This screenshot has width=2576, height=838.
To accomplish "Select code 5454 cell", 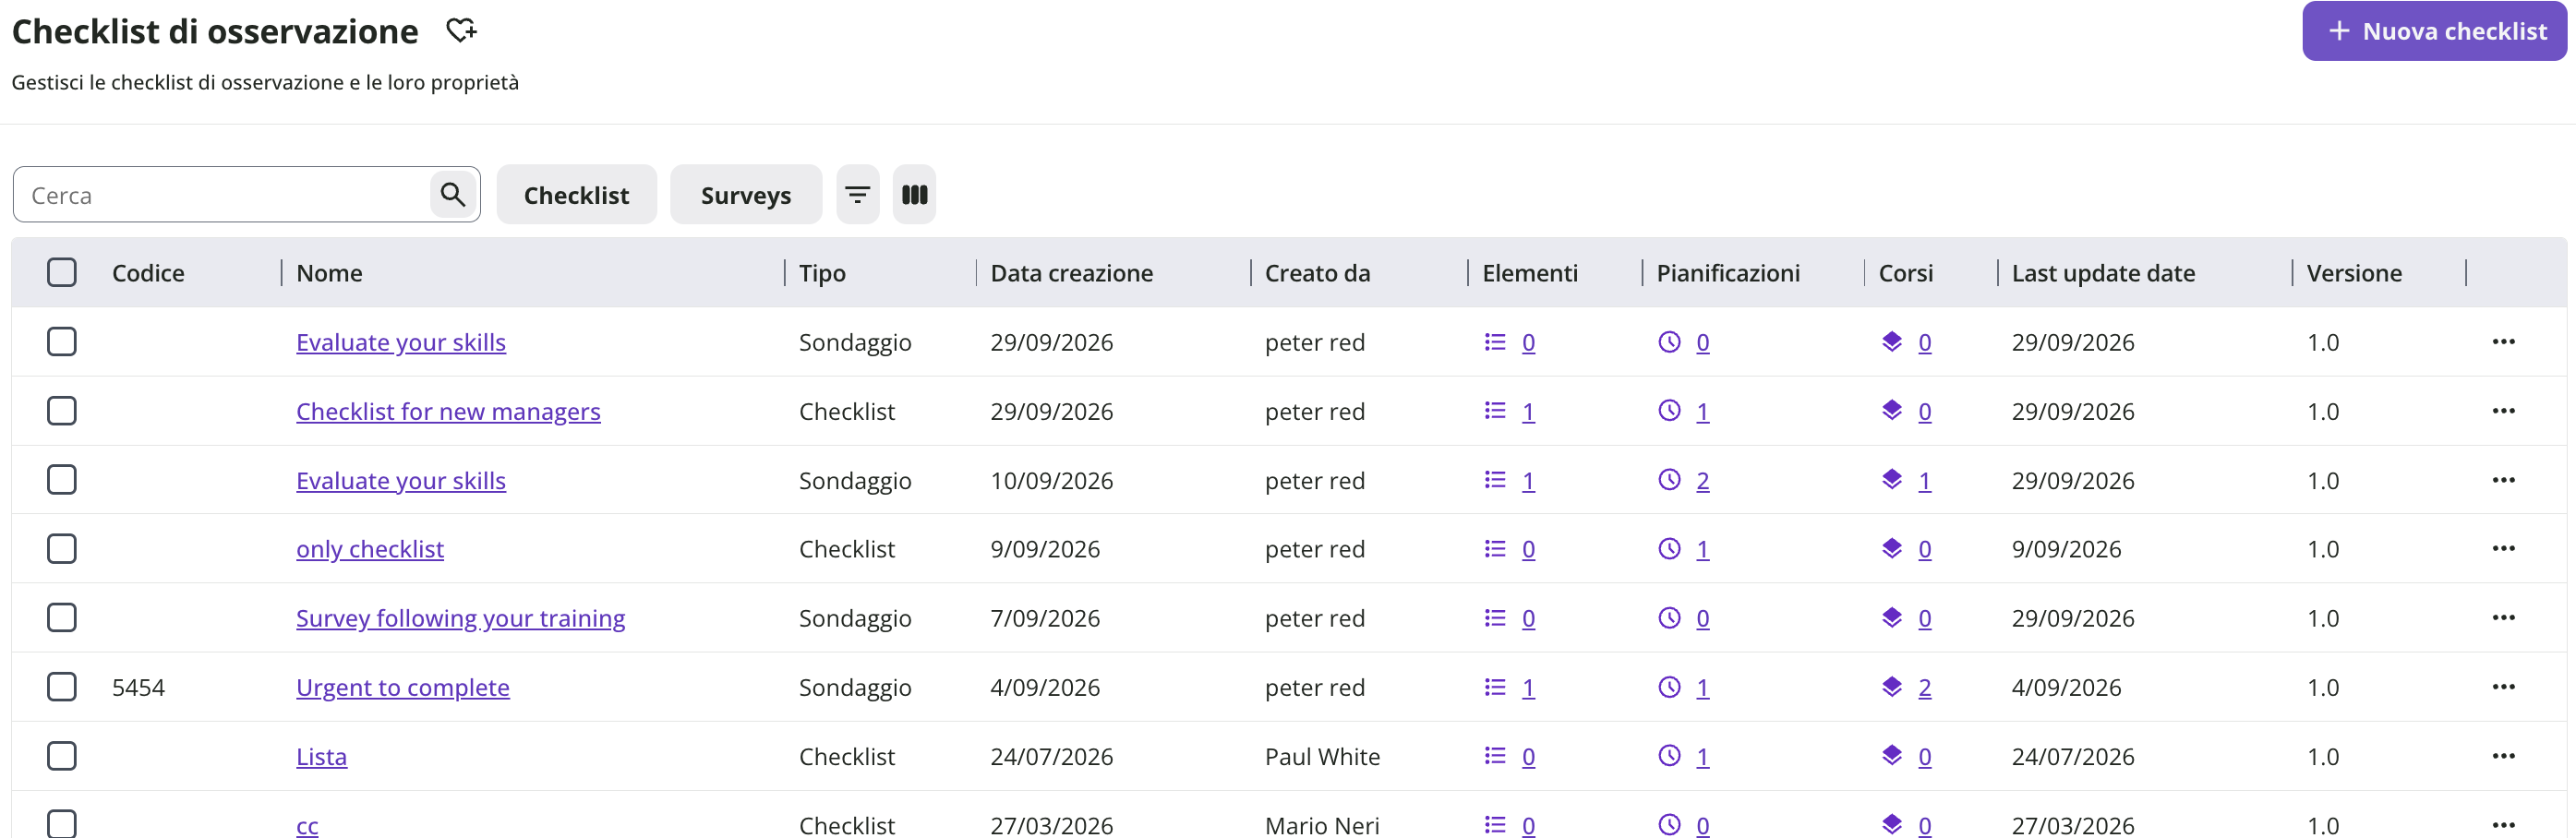I will [x=138, y=687].
